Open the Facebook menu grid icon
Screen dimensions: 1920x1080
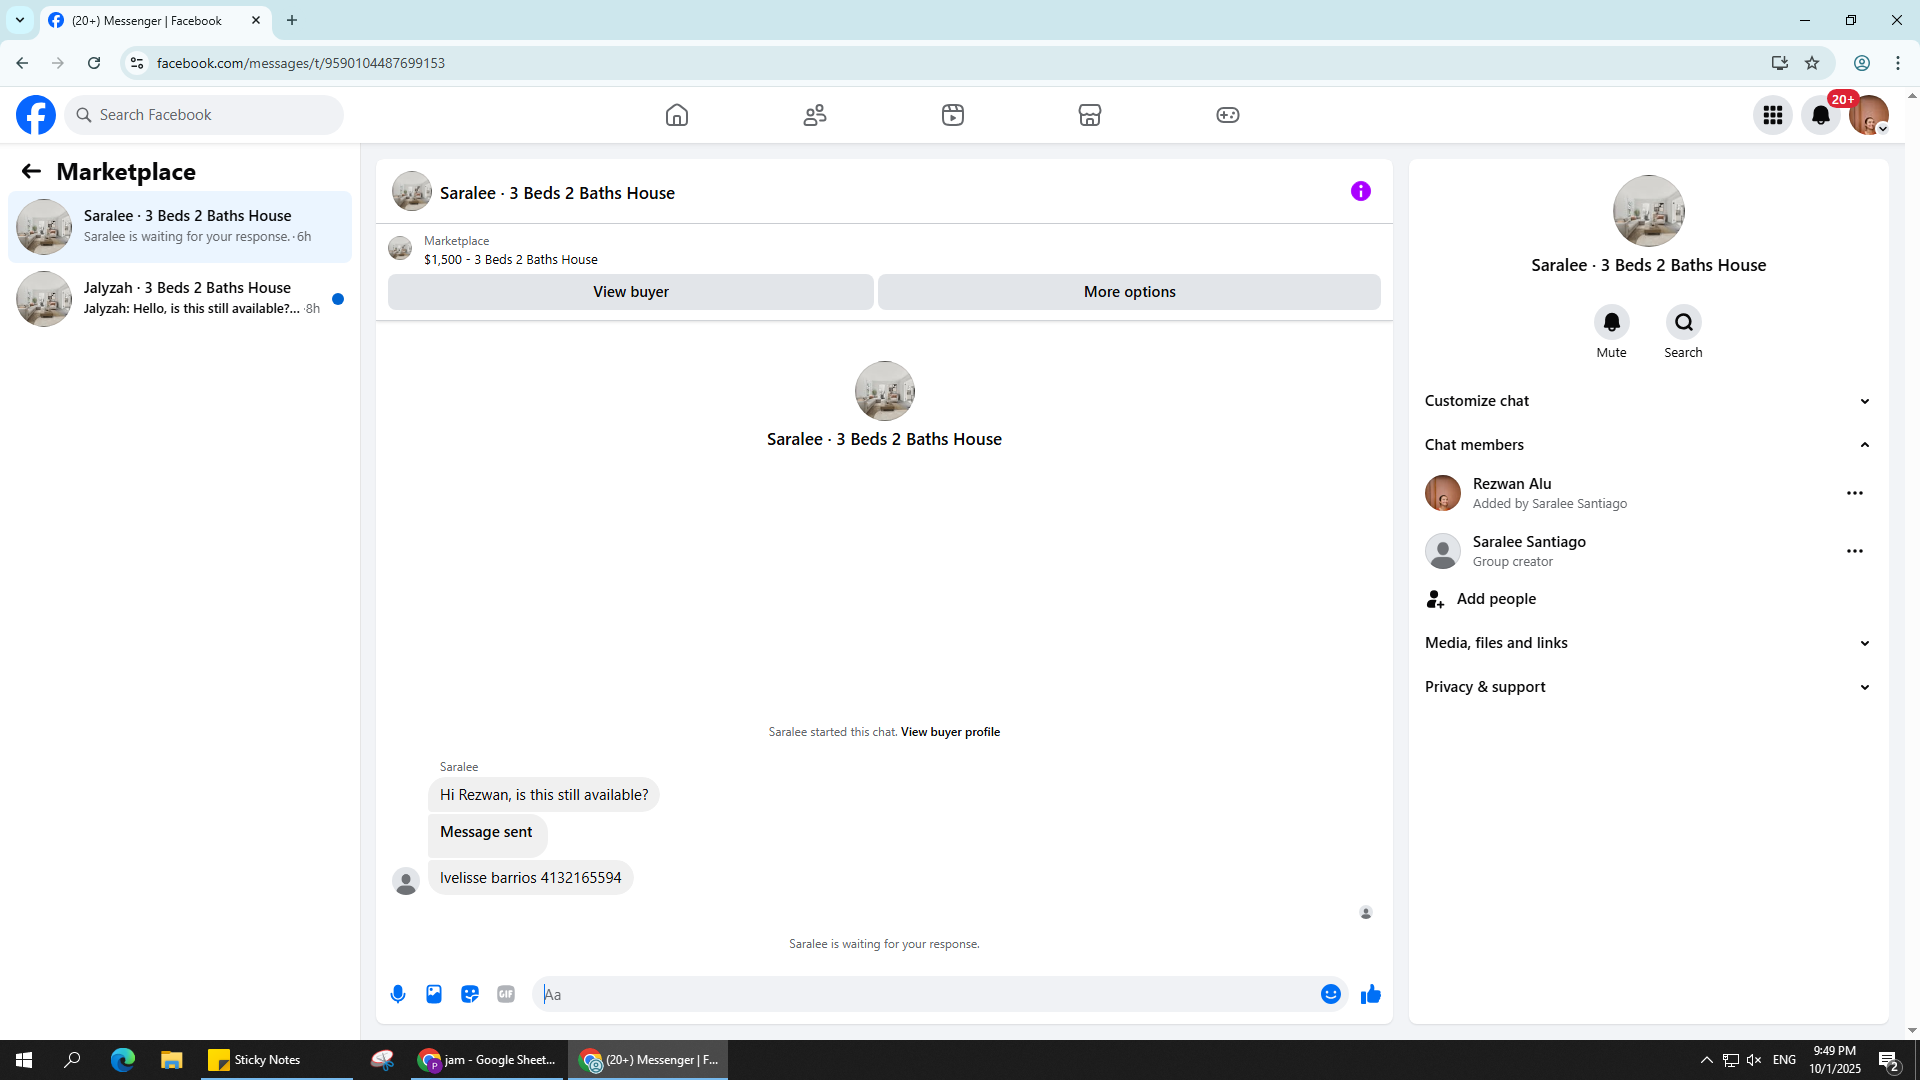1773,115
